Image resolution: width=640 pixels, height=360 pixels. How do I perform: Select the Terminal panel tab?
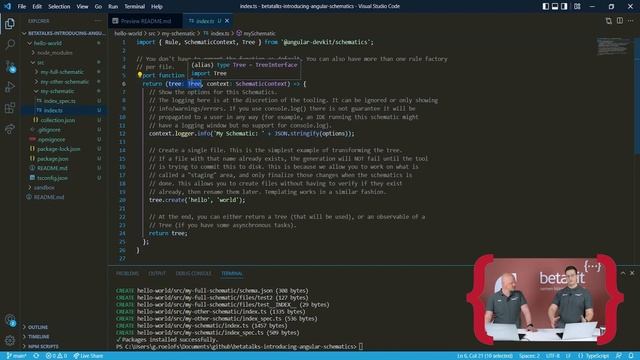232,273
